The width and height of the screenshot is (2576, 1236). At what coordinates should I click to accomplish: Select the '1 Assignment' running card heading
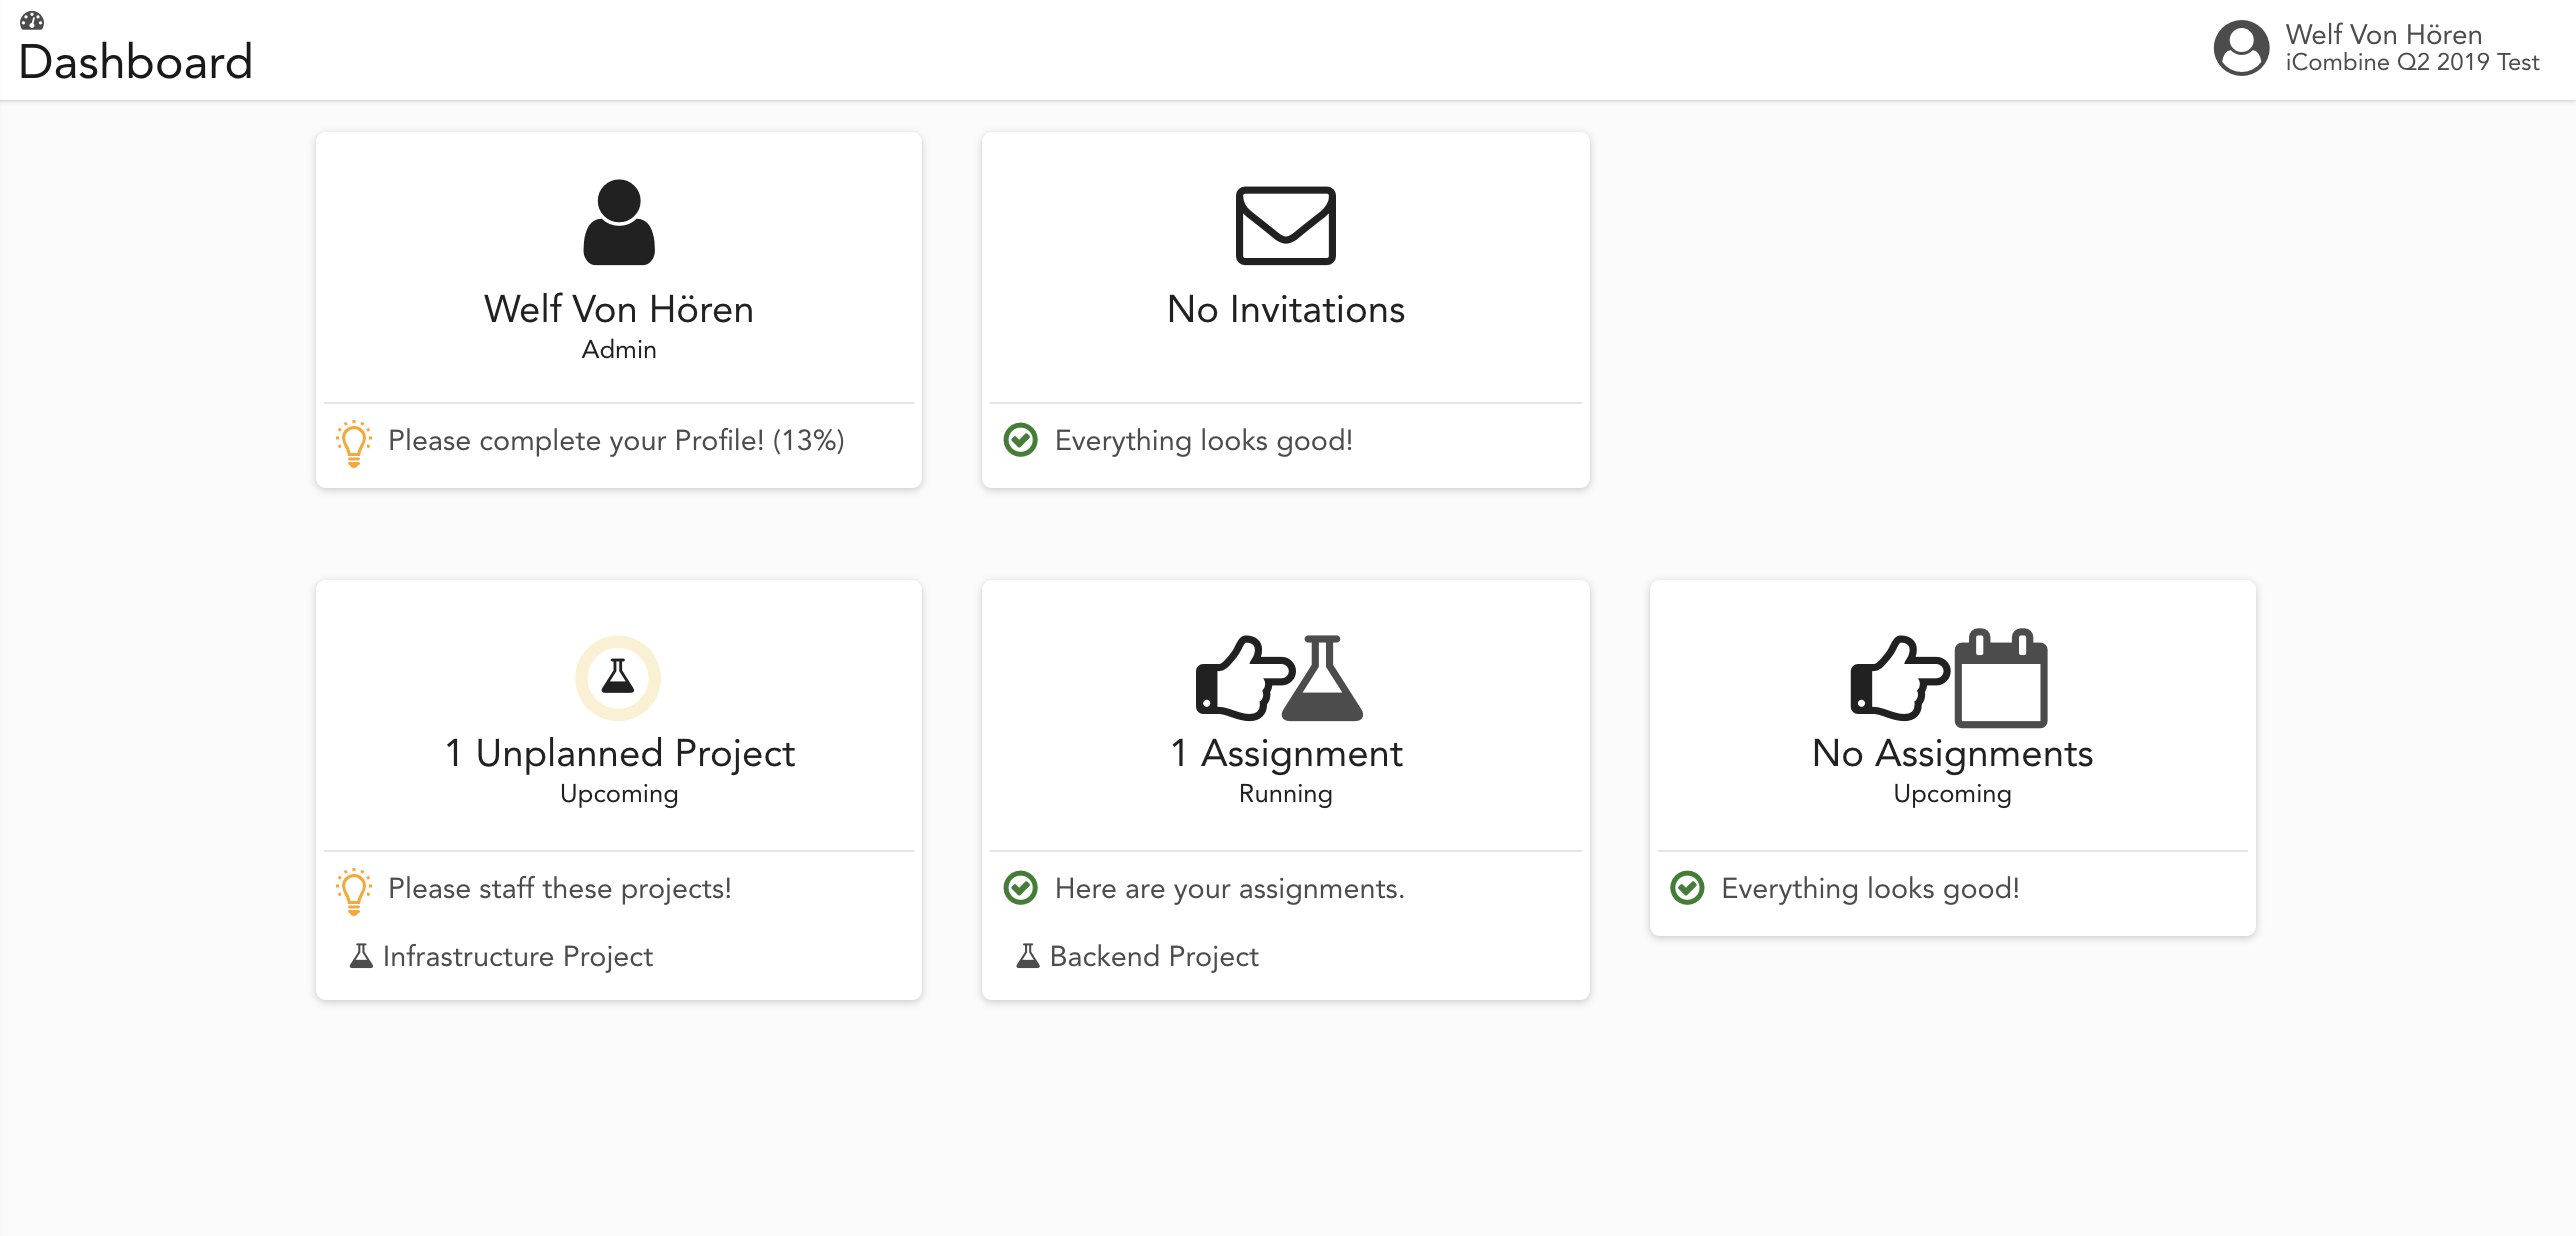(1286, 753)
